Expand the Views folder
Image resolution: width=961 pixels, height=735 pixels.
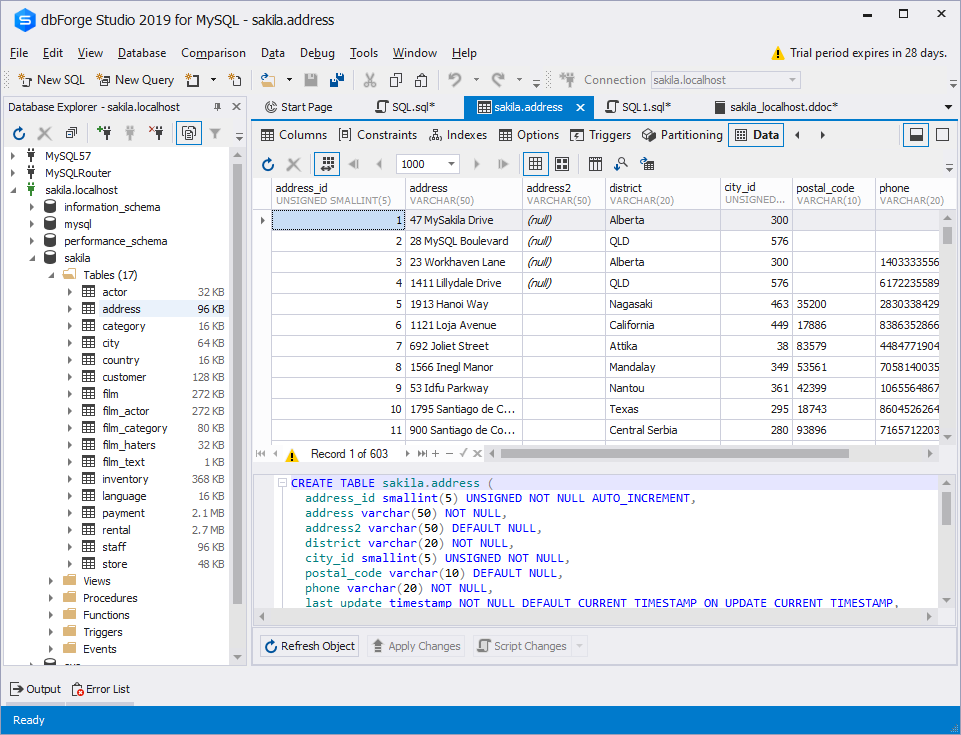(51, 581)
